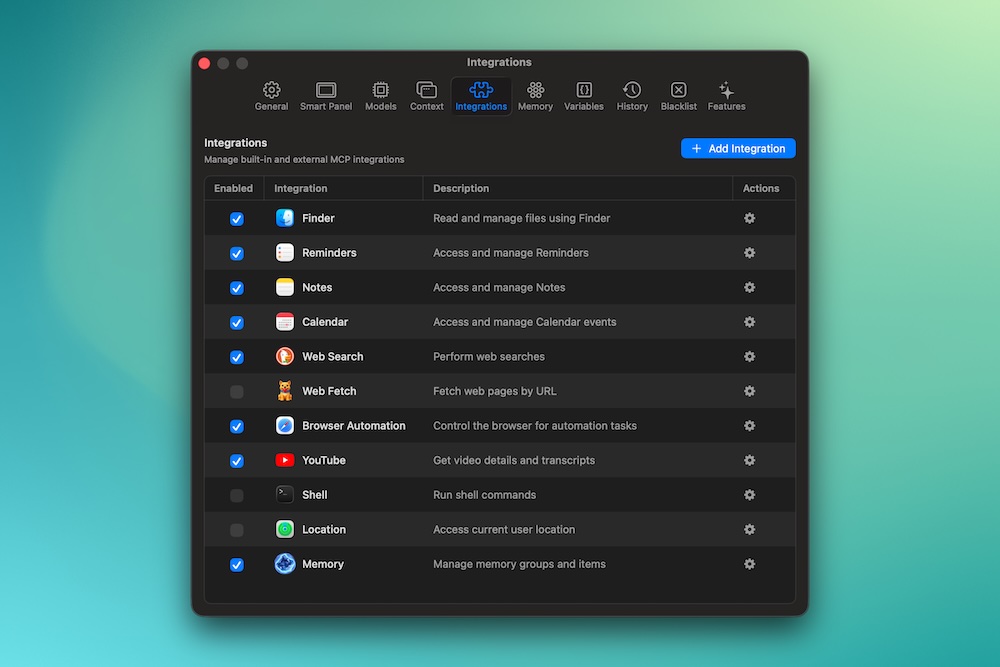Open settings gear for Memory integration
The image size is (1000, 667).
pos(749,564)
